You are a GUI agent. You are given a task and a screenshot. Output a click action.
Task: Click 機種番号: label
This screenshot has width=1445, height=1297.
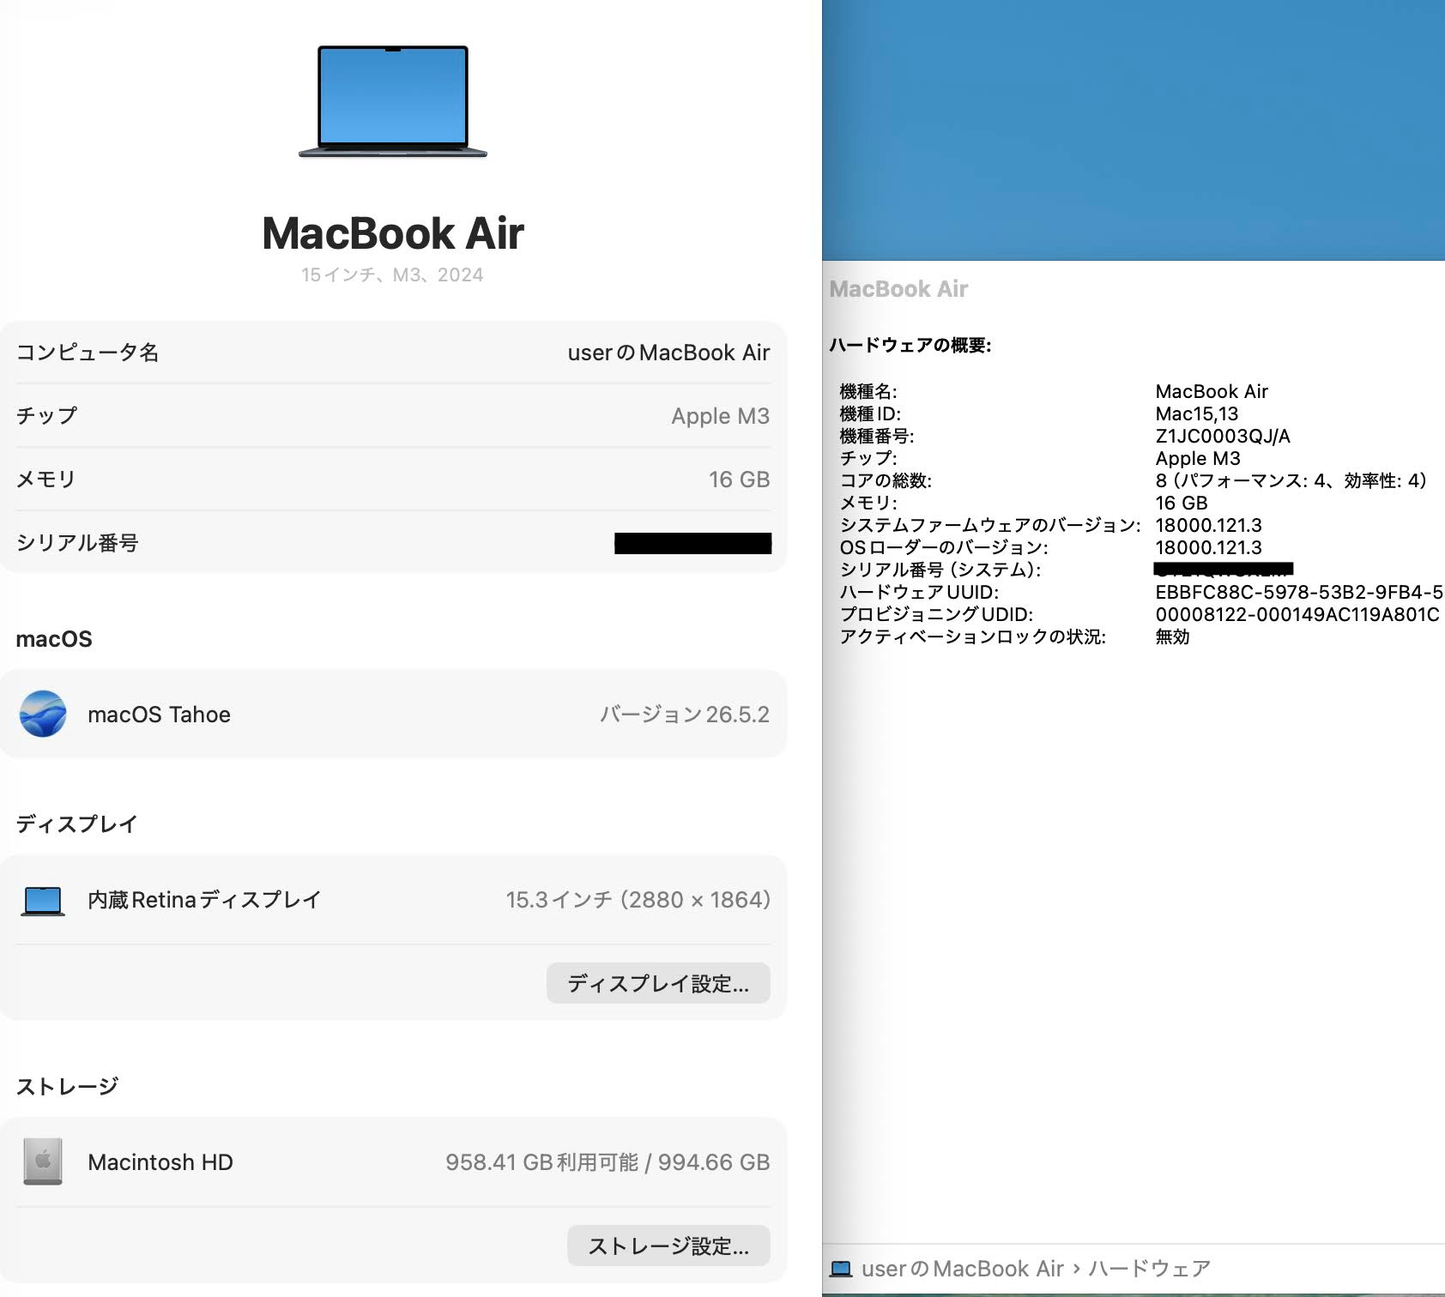click(x=877, y=436)
